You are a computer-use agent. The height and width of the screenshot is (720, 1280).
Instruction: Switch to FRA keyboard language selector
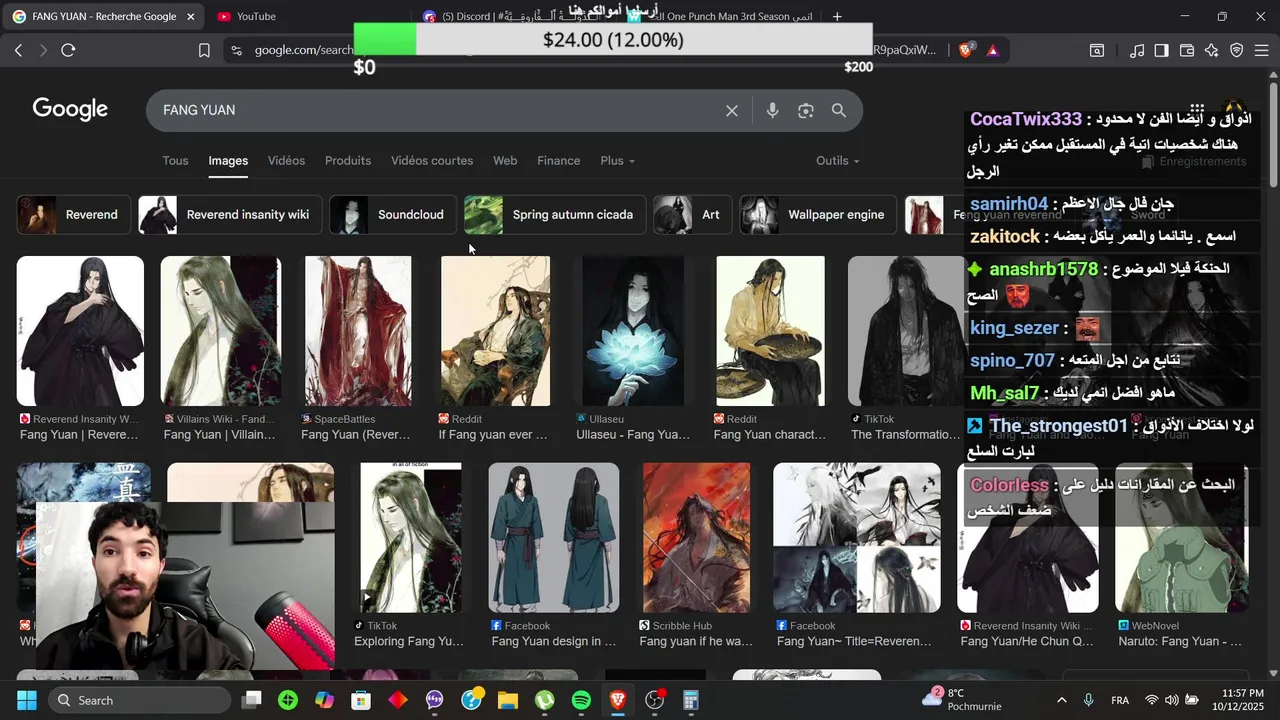[1120, 700]
